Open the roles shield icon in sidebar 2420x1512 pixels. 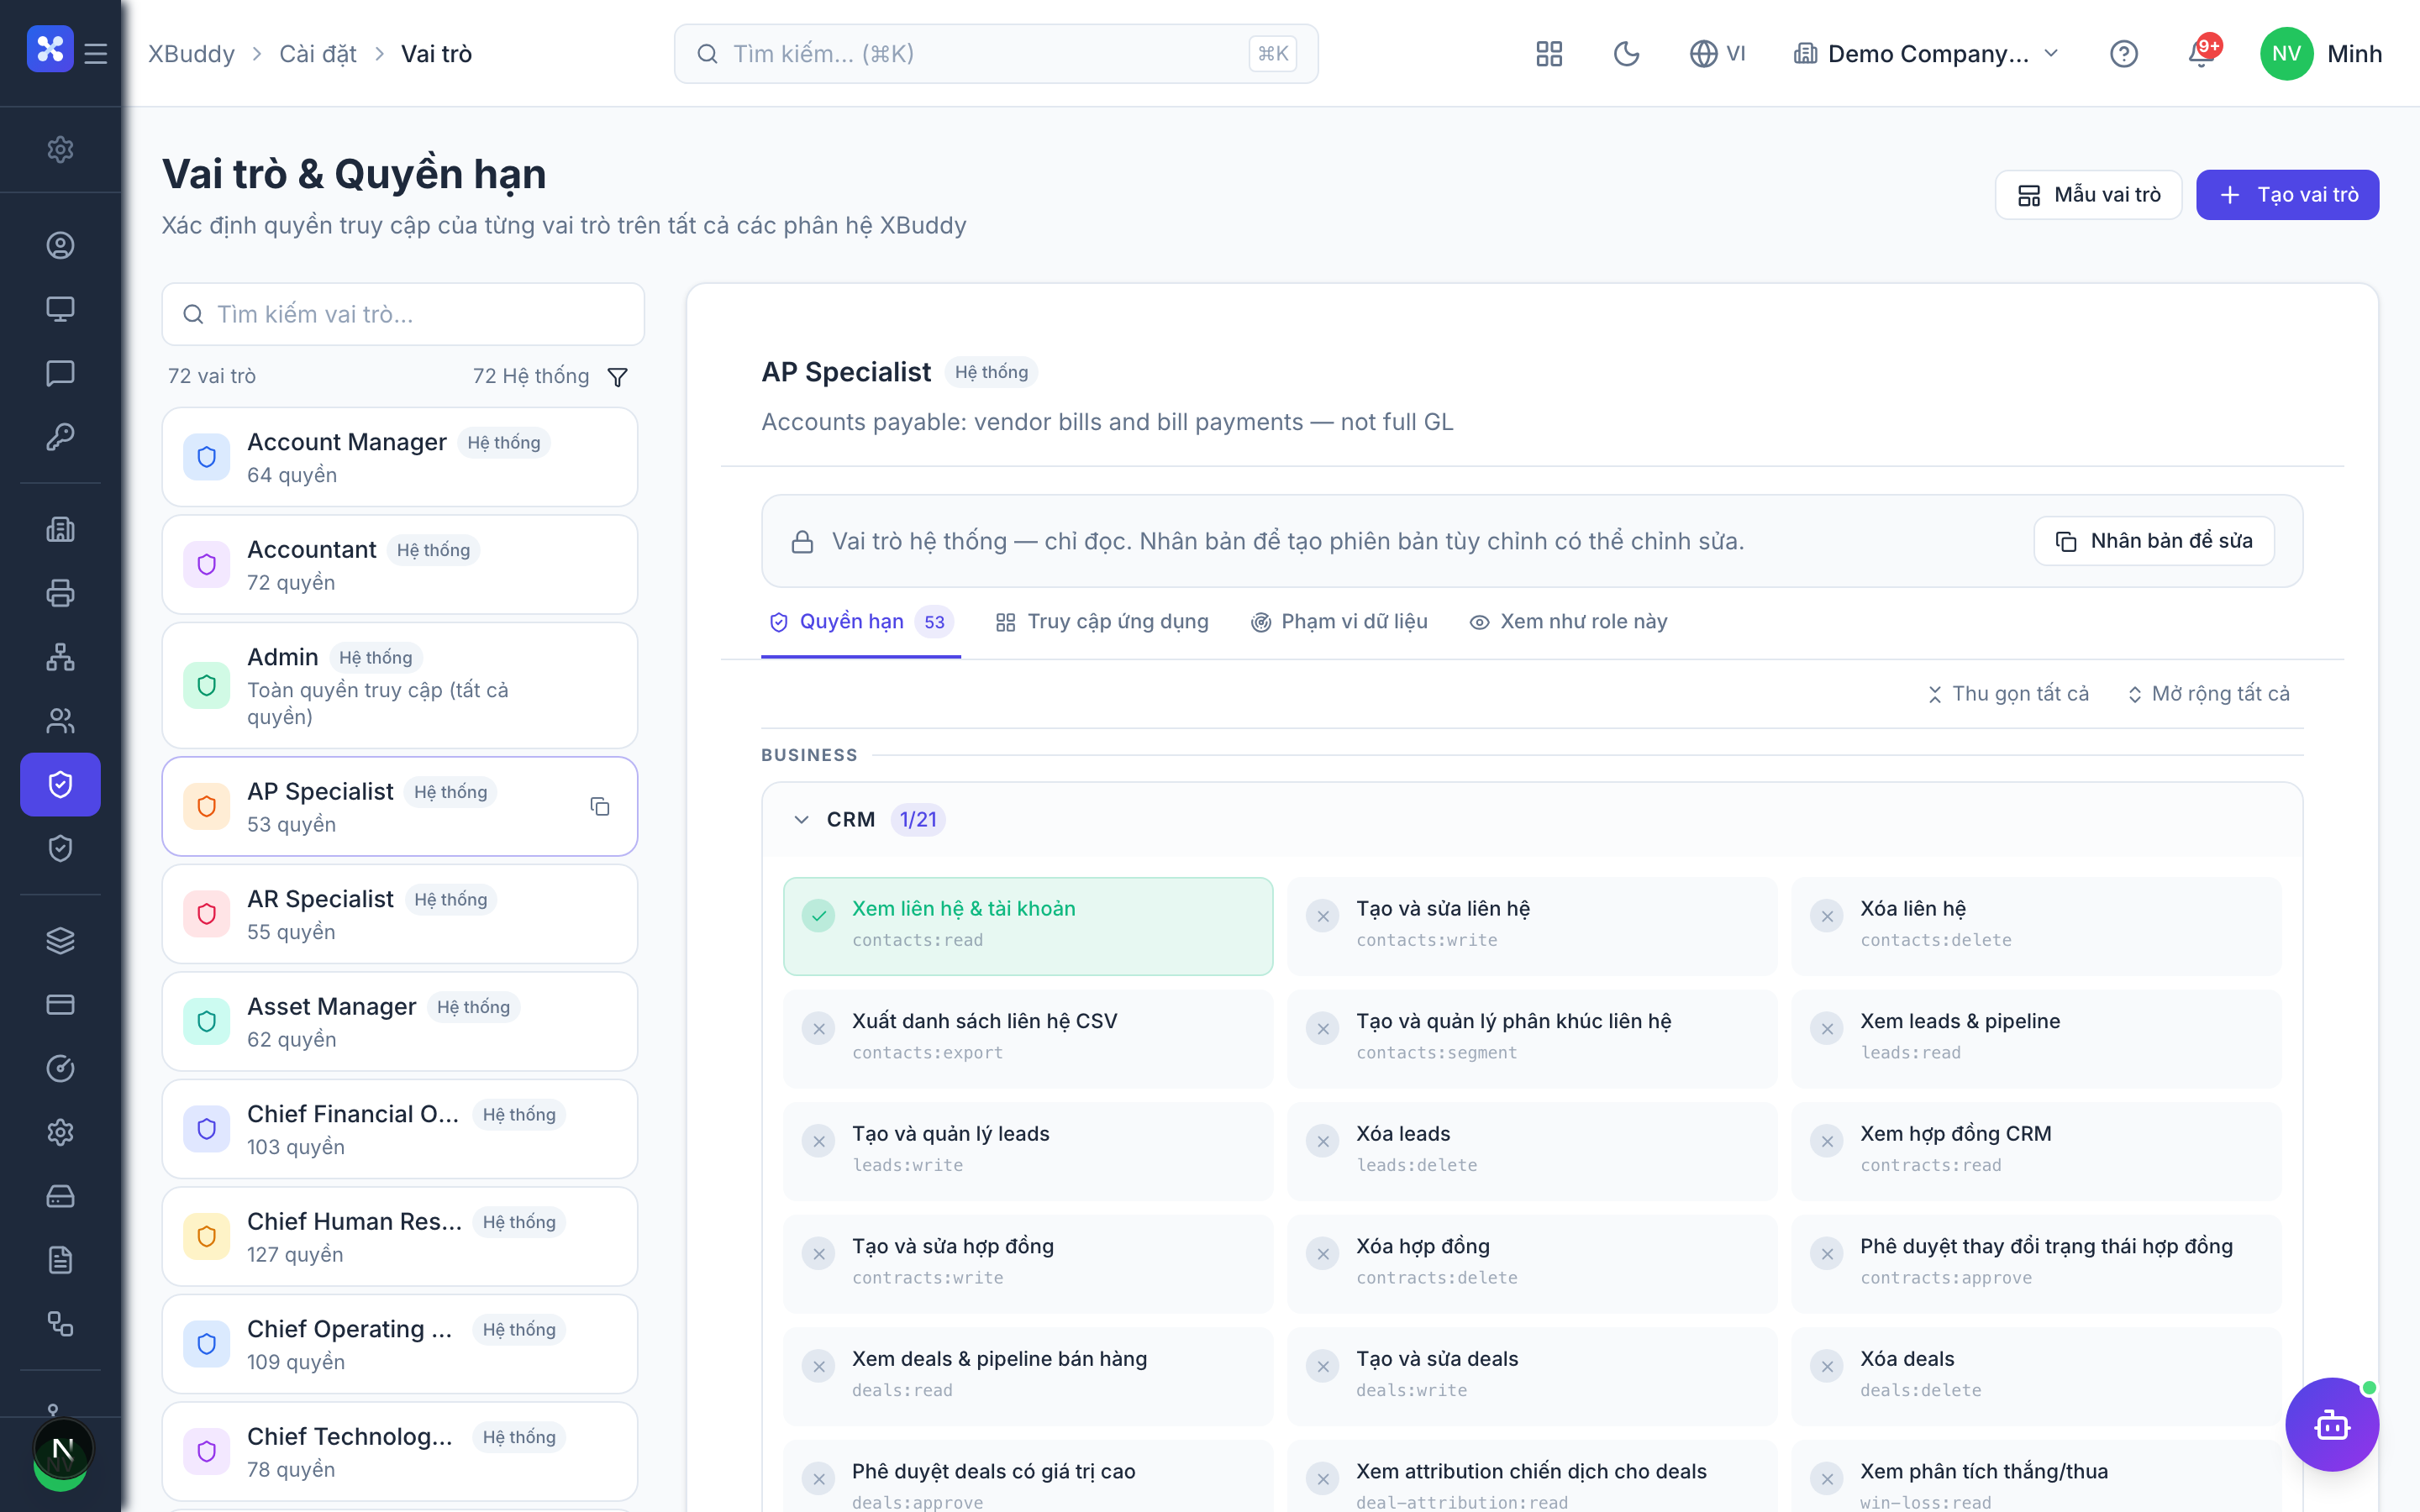pyautogui.click(x=60, y=784)
